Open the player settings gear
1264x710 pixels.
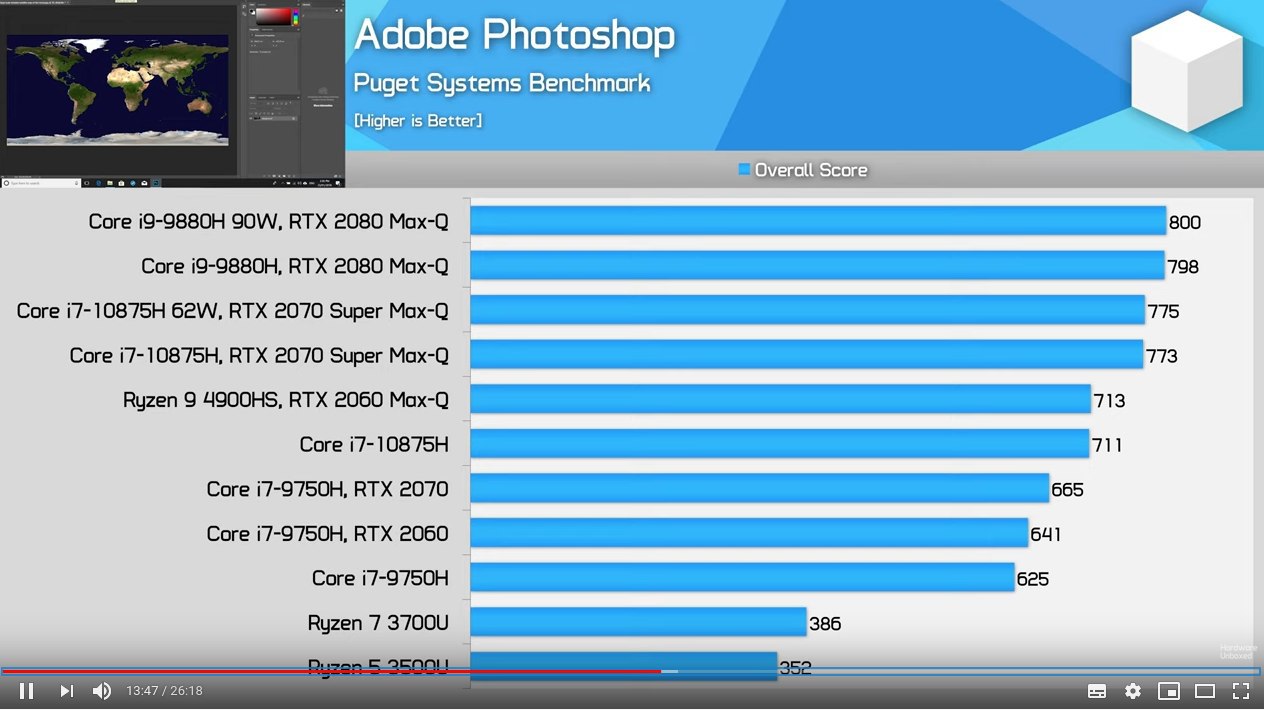click(x=1133, y=691)
